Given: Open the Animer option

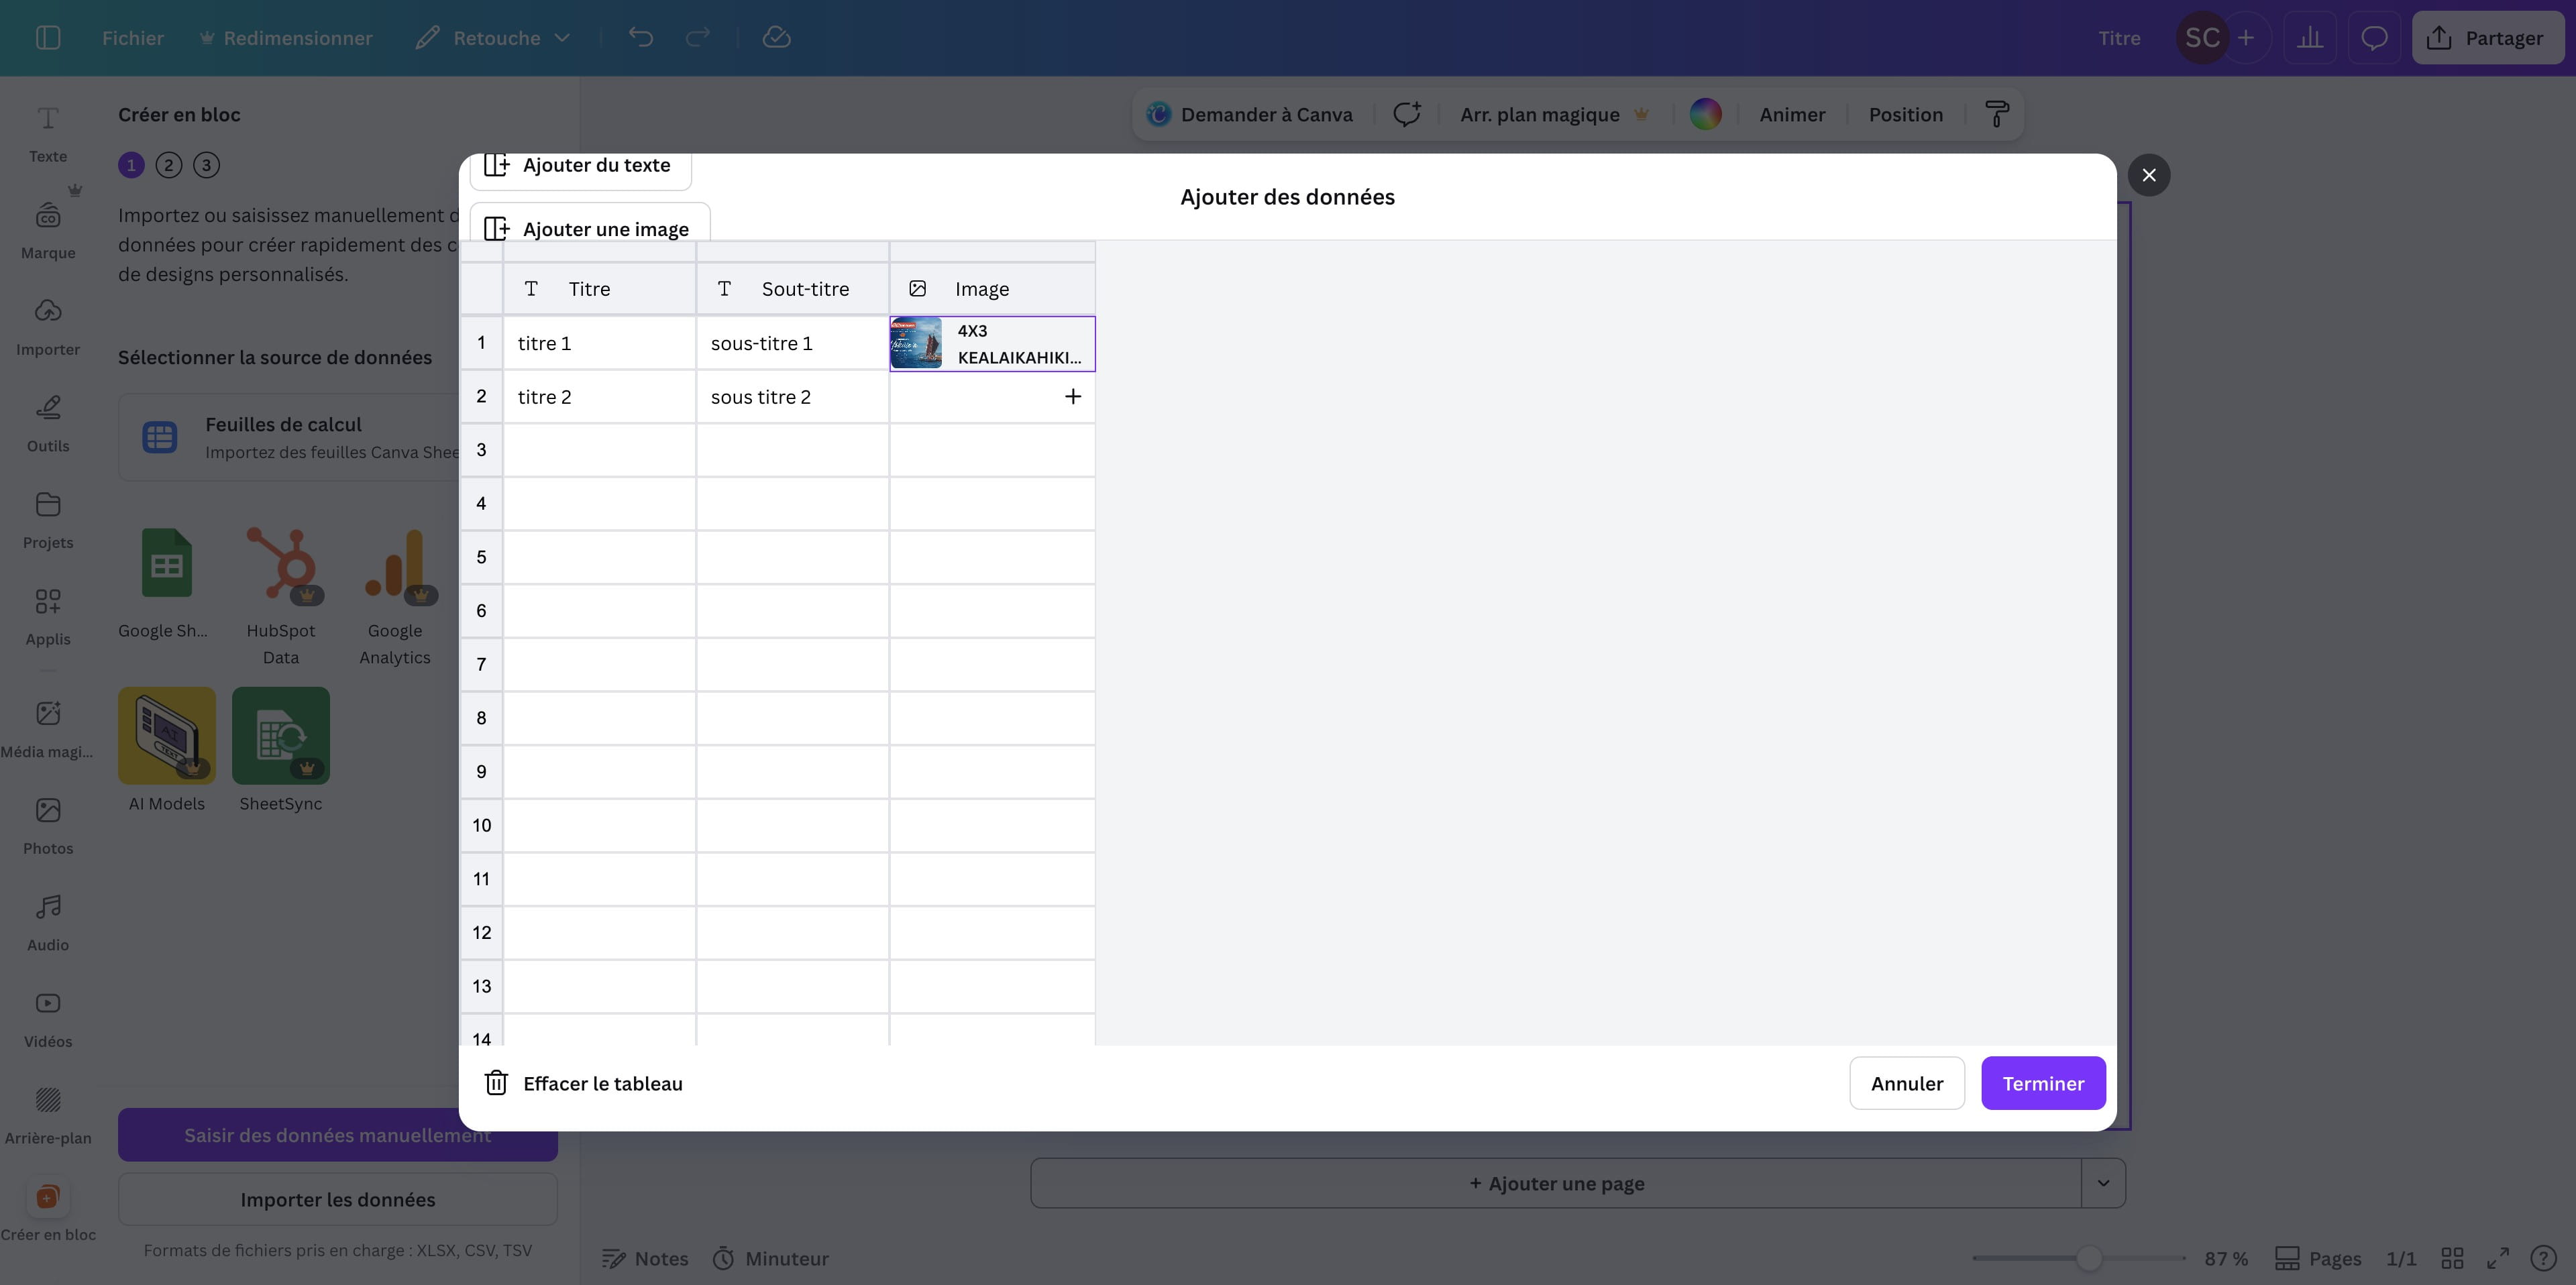Looking at the screenshot, I should click(1792, 115).
